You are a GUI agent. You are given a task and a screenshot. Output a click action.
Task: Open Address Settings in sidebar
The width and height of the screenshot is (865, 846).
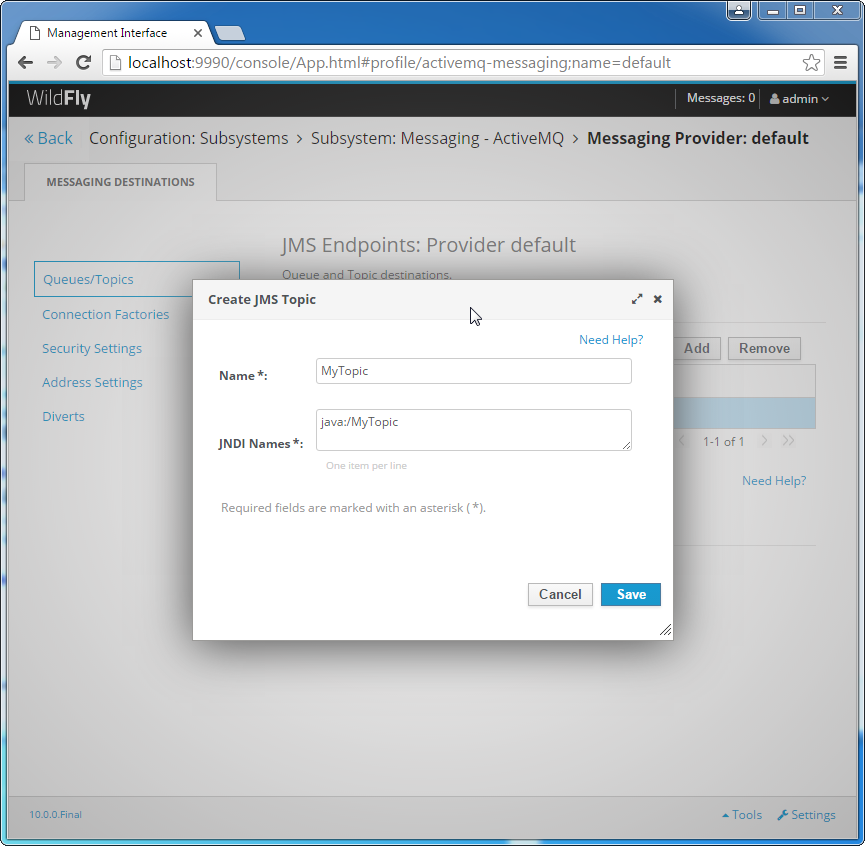pyautogui.click(x=92, y=382)
